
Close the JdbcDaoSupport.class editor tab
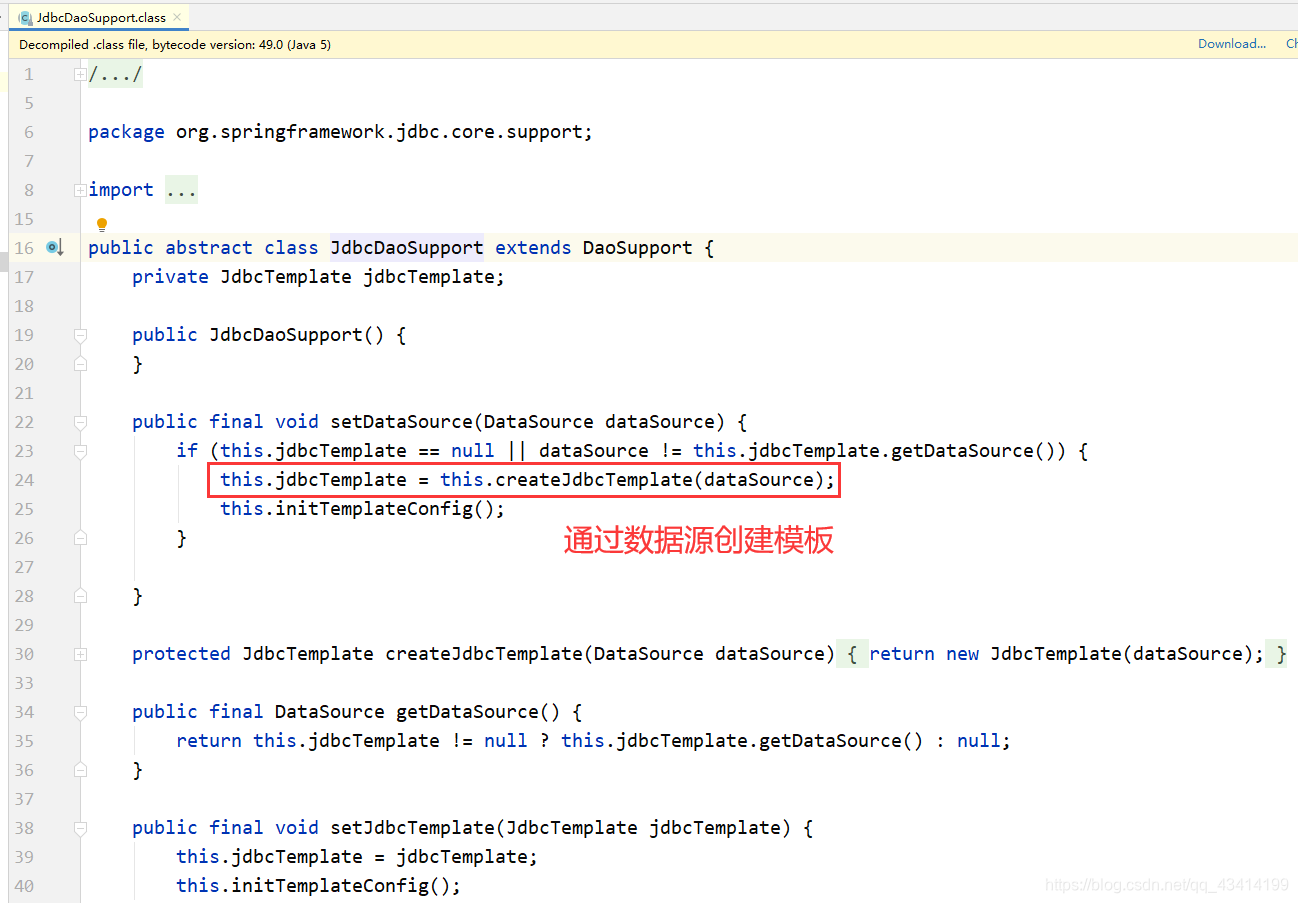point(177,17)
